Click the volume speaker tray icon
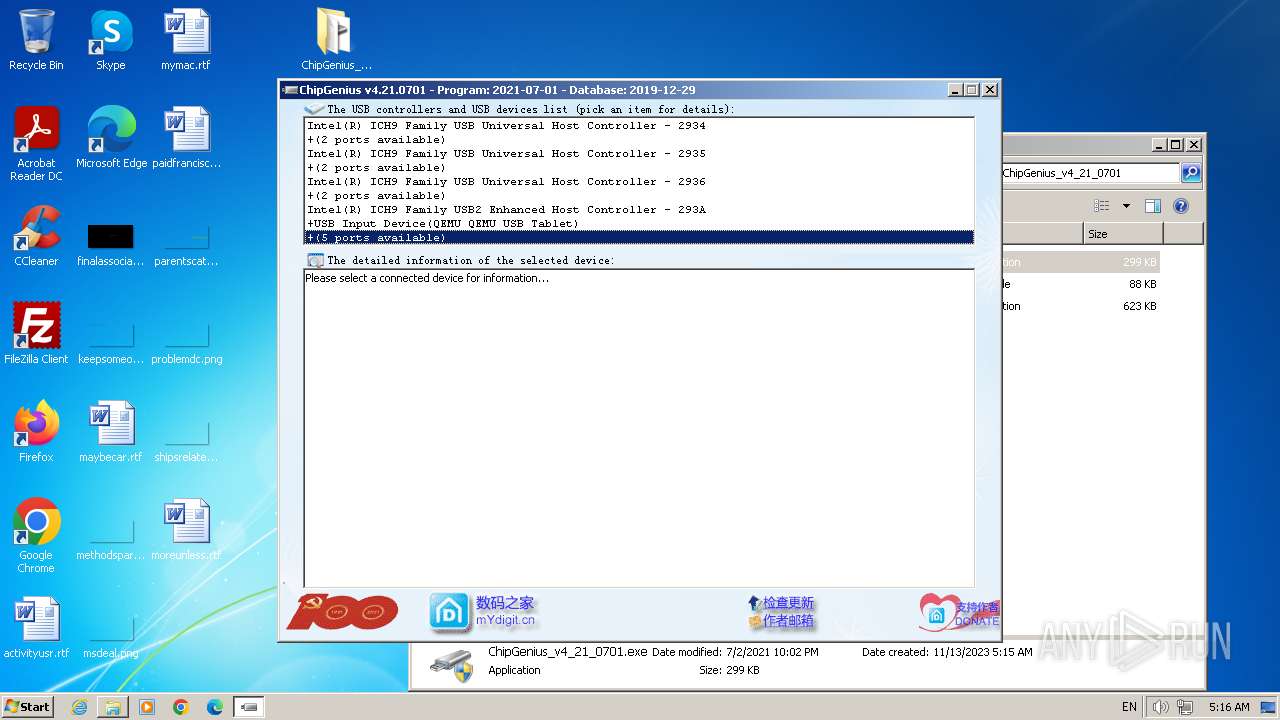The height and width of the screenshot is (720, 1280). pos(1160,707)
